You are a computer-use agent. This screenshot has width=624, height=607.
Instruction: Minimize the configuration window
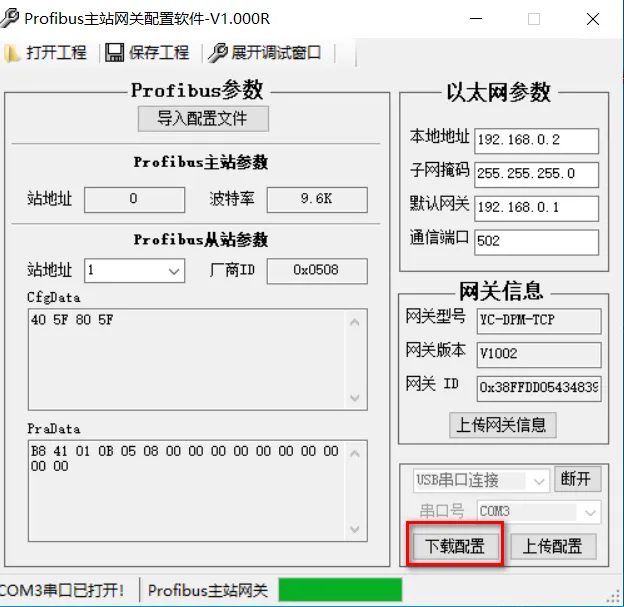(476, 19)
